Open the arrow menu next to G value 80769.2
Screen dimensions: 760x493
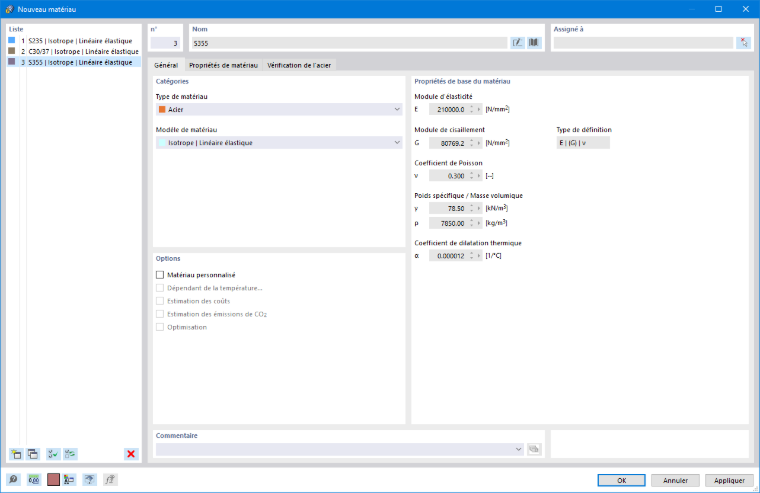pos(479,143)
